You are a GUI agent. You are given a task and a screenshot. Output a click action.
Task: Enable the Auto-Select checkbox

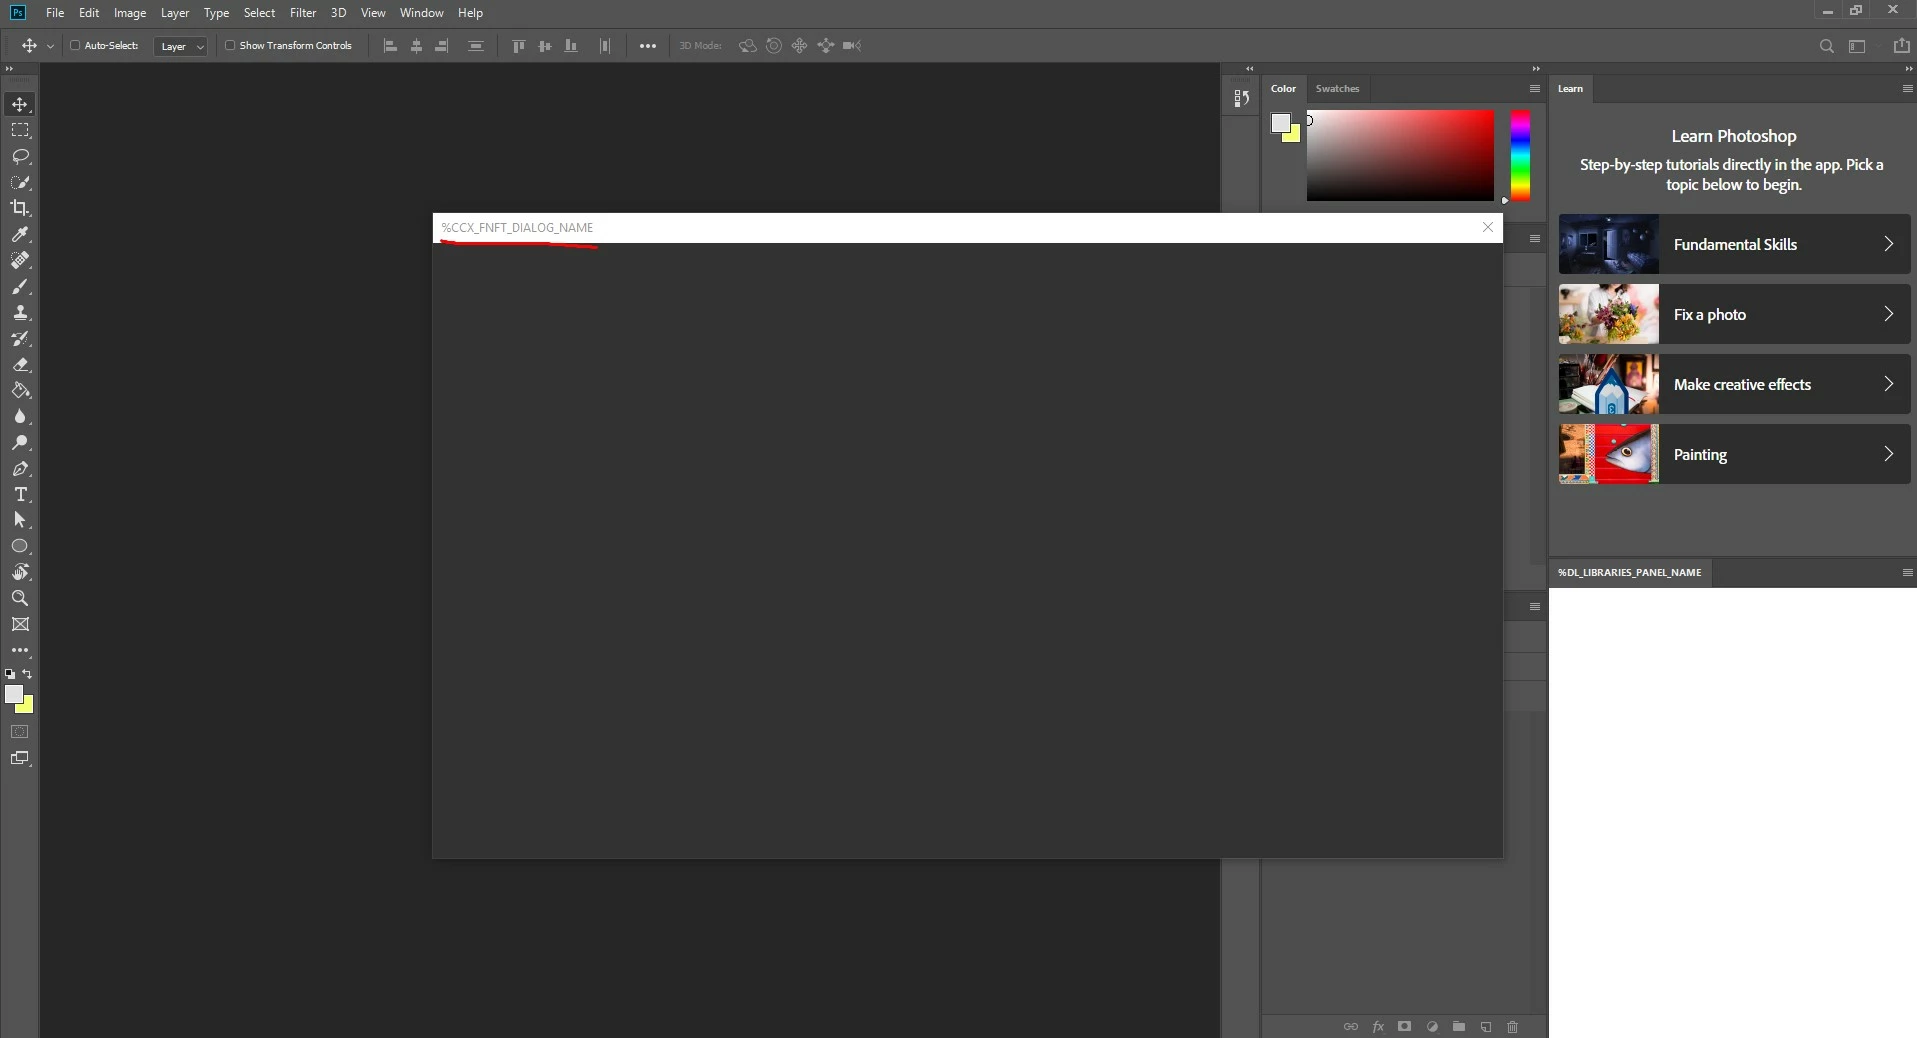tap(75, 46)
